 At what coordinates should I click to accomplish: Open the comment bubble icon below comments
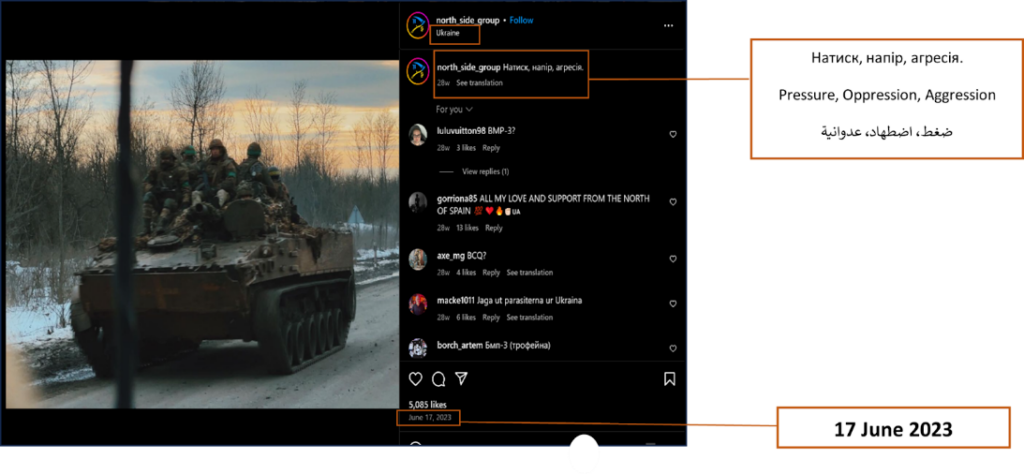click(438, 379)
